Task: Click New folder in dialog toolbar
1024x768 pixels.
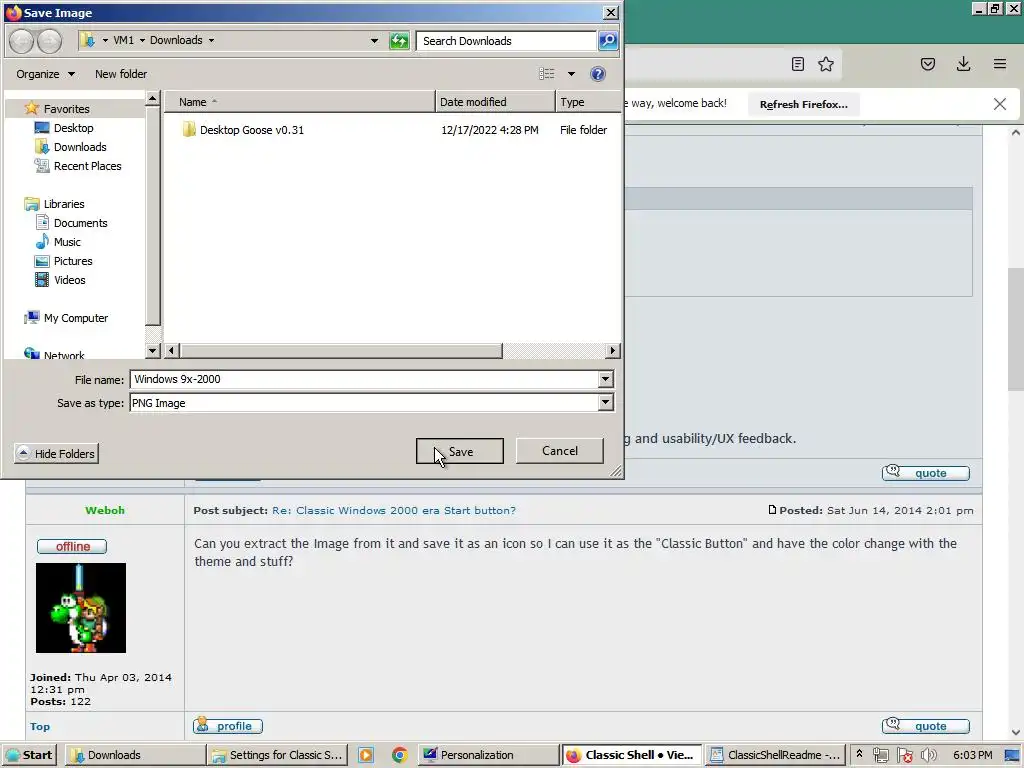Action: pos(121,74)
